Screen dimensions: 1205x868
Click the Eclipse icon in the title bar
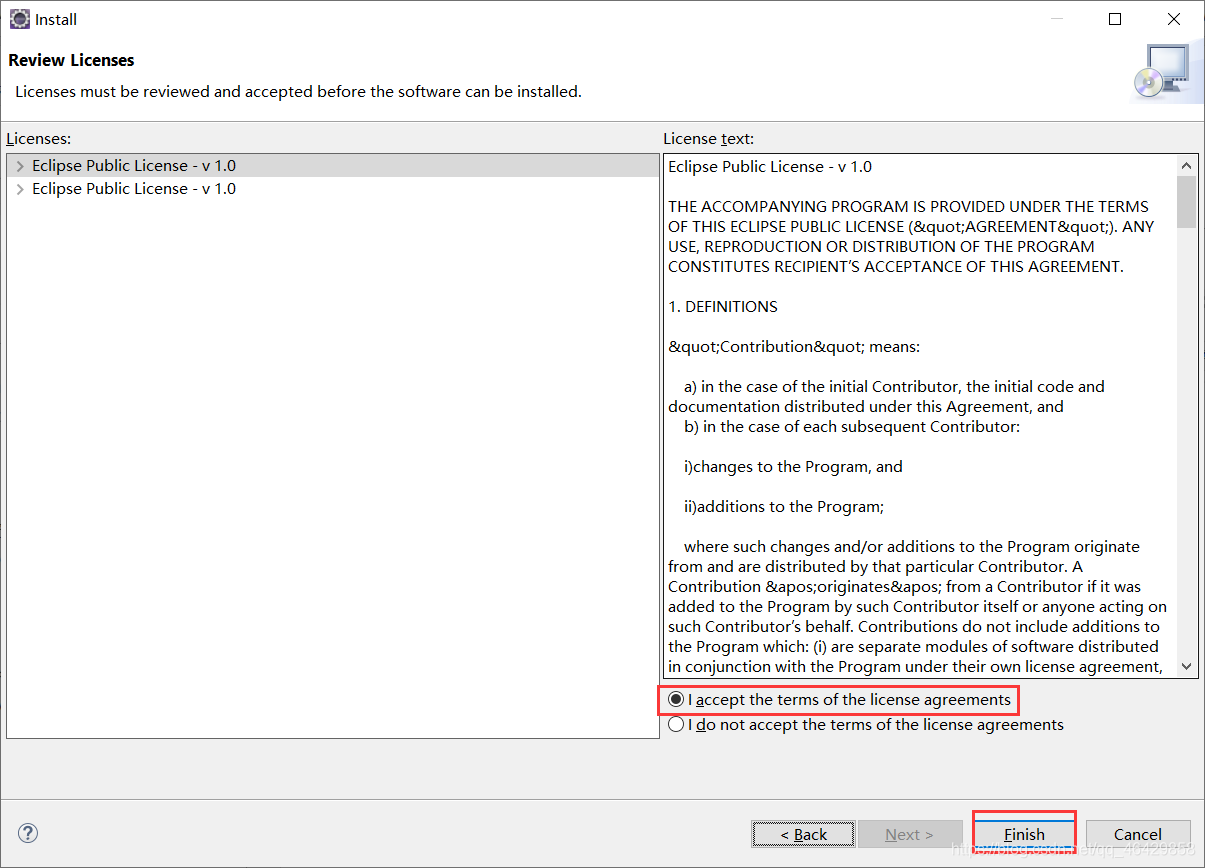point(19,19)
